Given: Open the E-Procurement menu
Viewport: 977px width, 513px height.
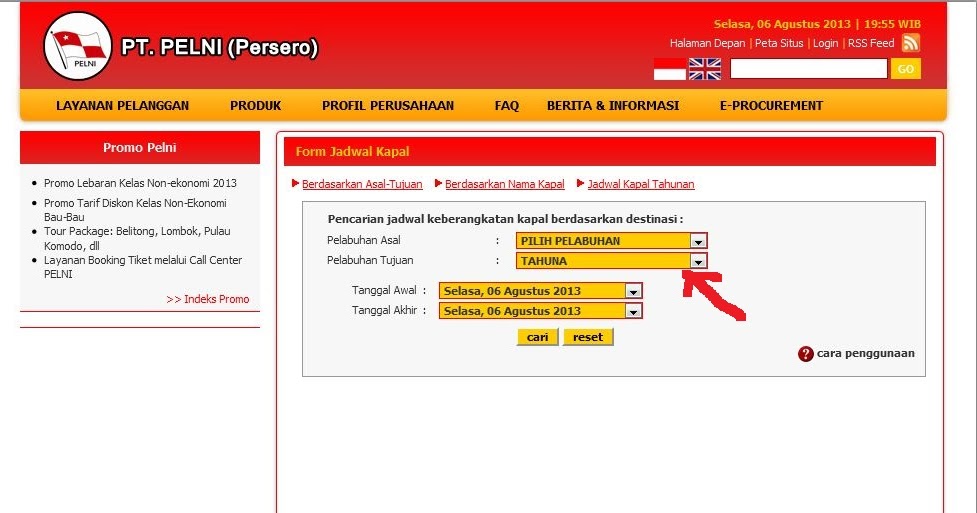Looking at the screenshot, I should coord(771,106).
